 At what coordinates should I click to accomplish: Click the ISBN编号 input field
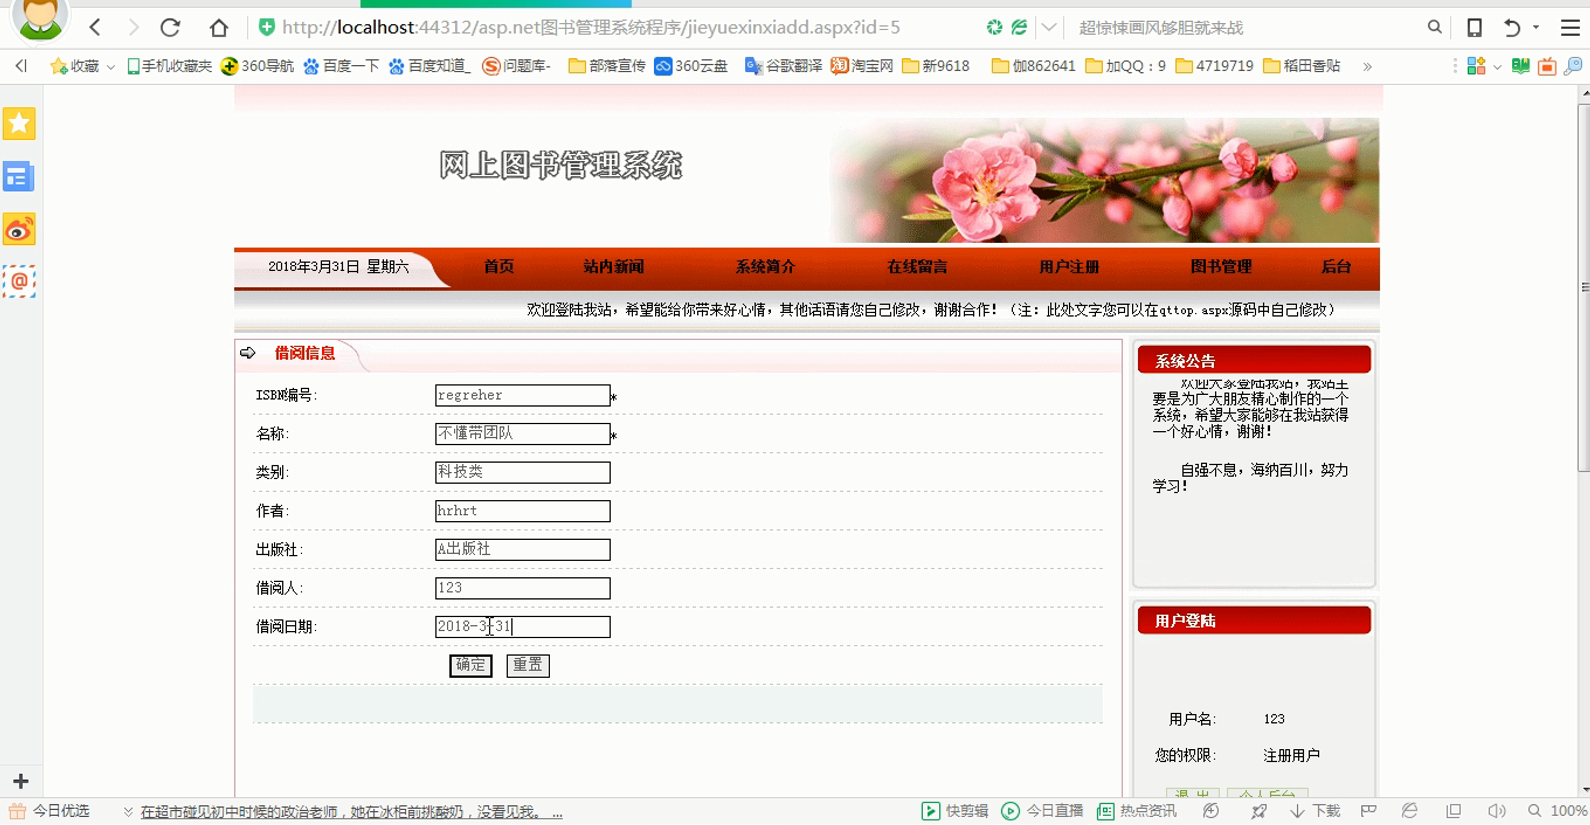[x=522, y=395]
